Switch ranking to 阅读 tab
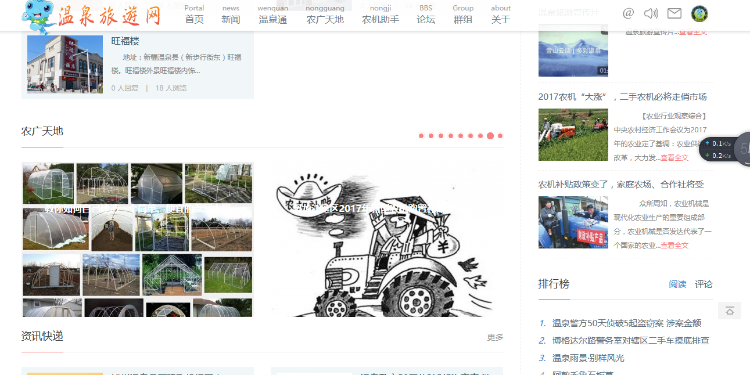750x375 pixels. (x=677, y=284)
